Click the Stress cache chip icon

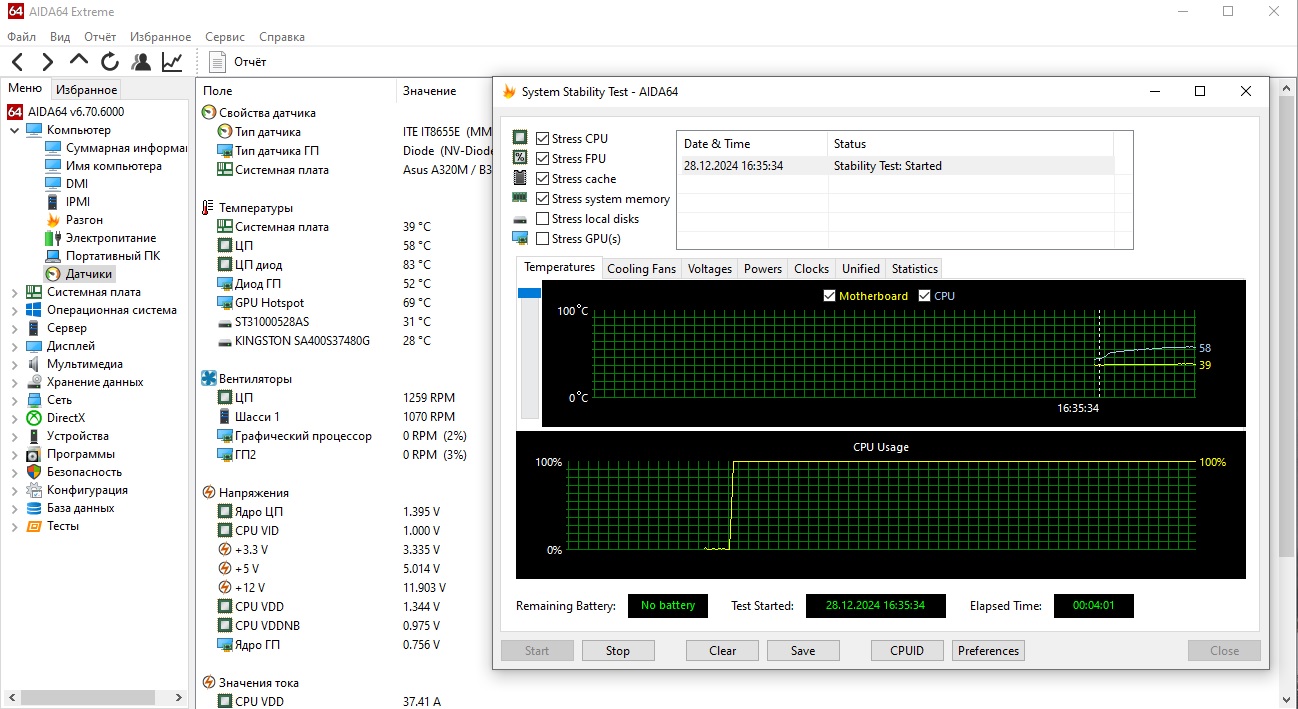[x=520, y=178]
